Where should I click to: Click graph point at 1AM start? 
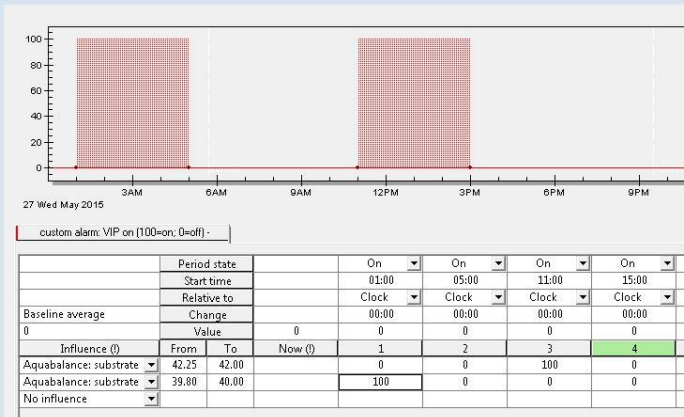pyautogui.click(x=76, y=167)
